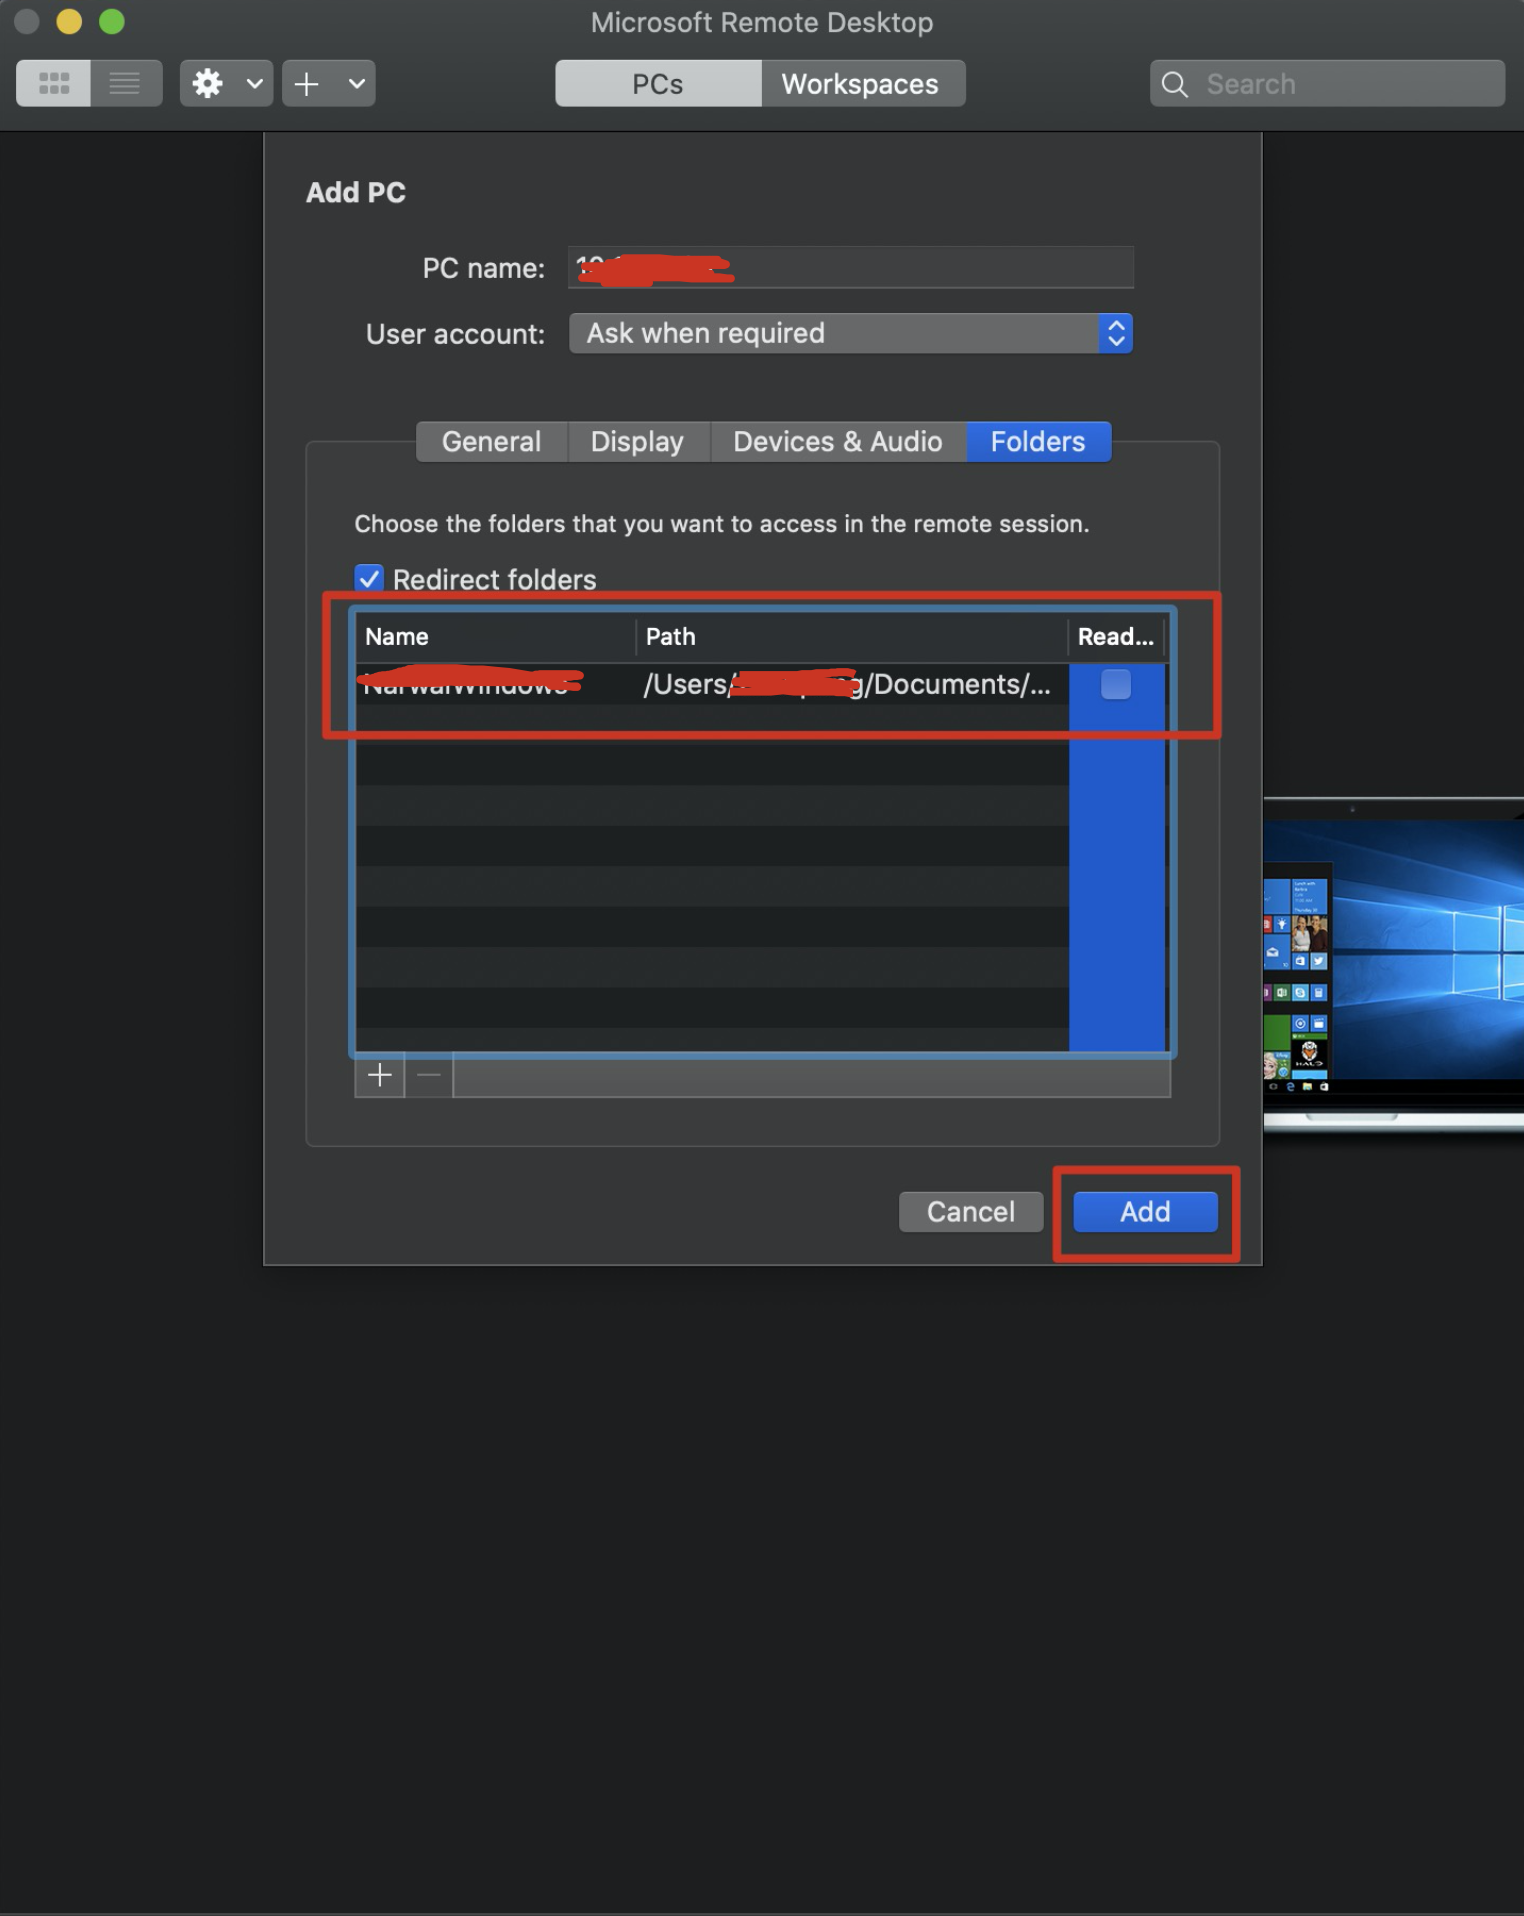Expand the add menu chevron
Screen dimensions: 1524x1916
357,83
